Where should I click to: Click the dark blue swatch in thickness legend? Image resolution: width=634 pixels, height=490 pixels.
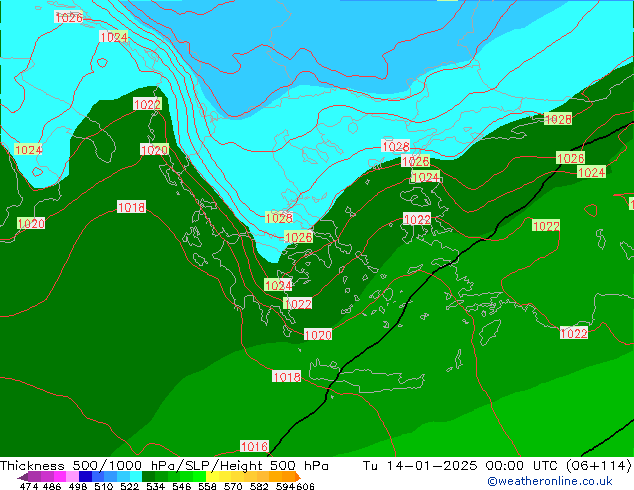[x=85, y=476]
